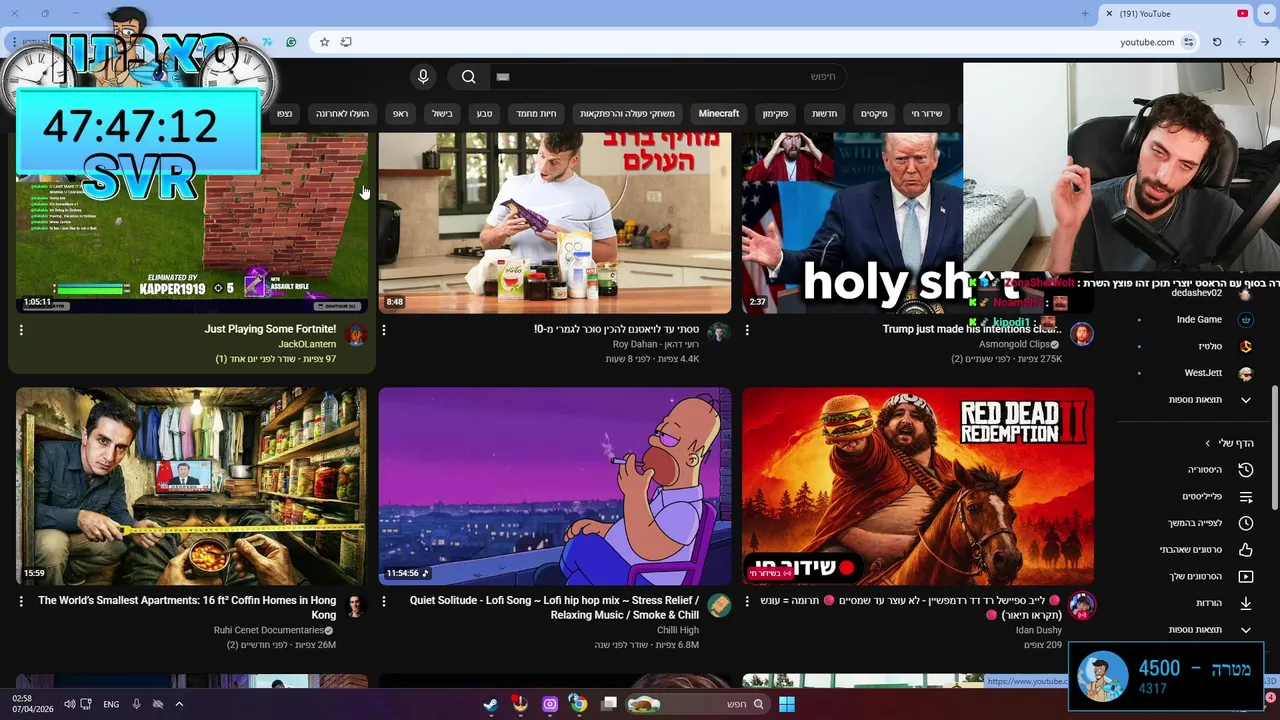The image size is (1280, 720).
Task: Open options menu for Roy Dahan video
Action: click(384, 330)
